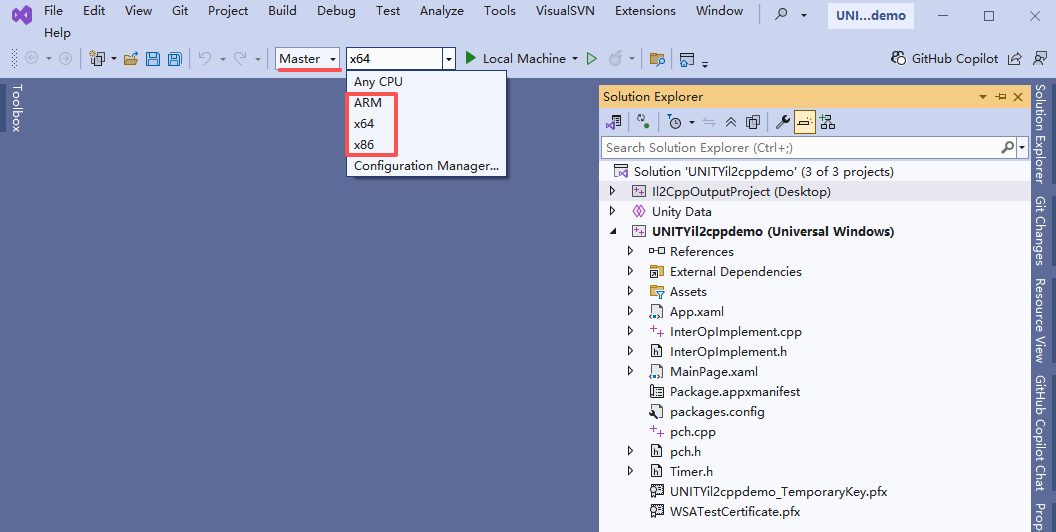Viewport: 1056px width, 532px height.
Task: Open the Master configuration dropdown
Action: (x=308, y=59)
